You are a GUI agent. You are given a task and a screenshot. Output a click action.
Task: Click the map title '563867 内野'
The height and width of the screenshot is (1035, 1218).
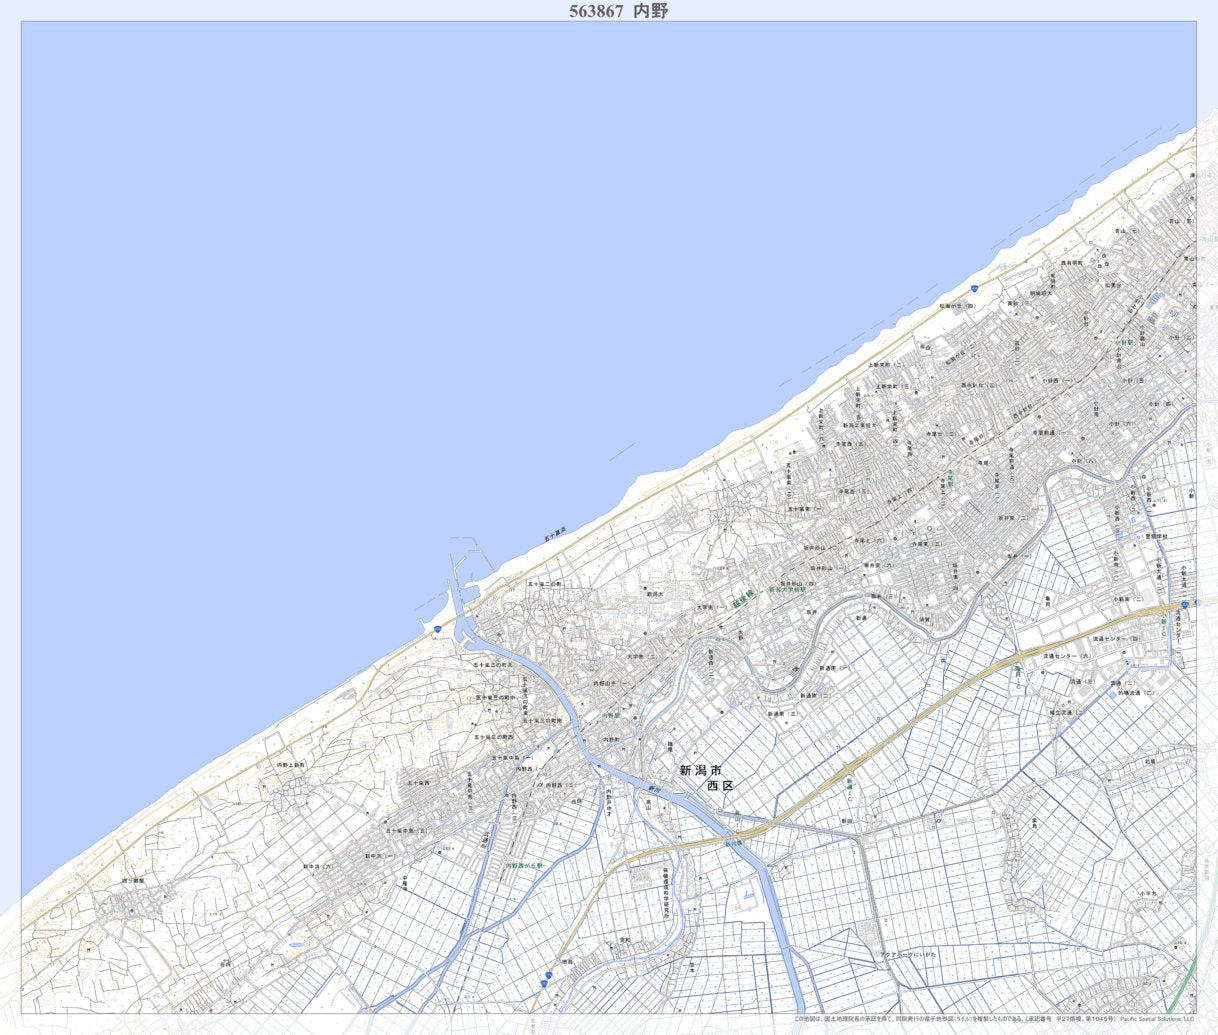pos(618,11)
